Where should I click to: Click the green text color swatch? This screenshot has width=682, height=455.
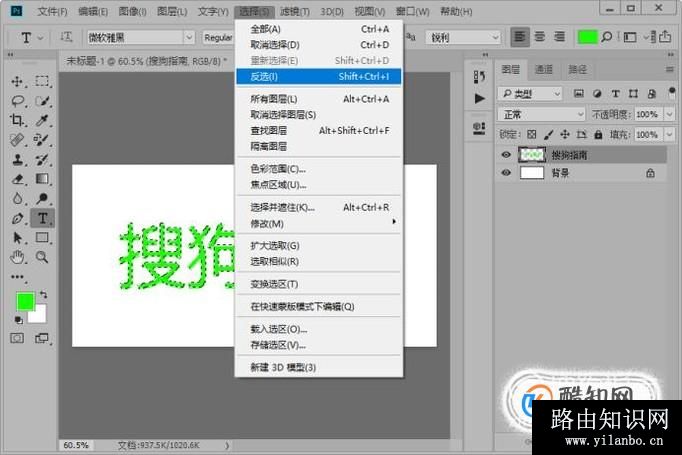(x=587, y=37)
